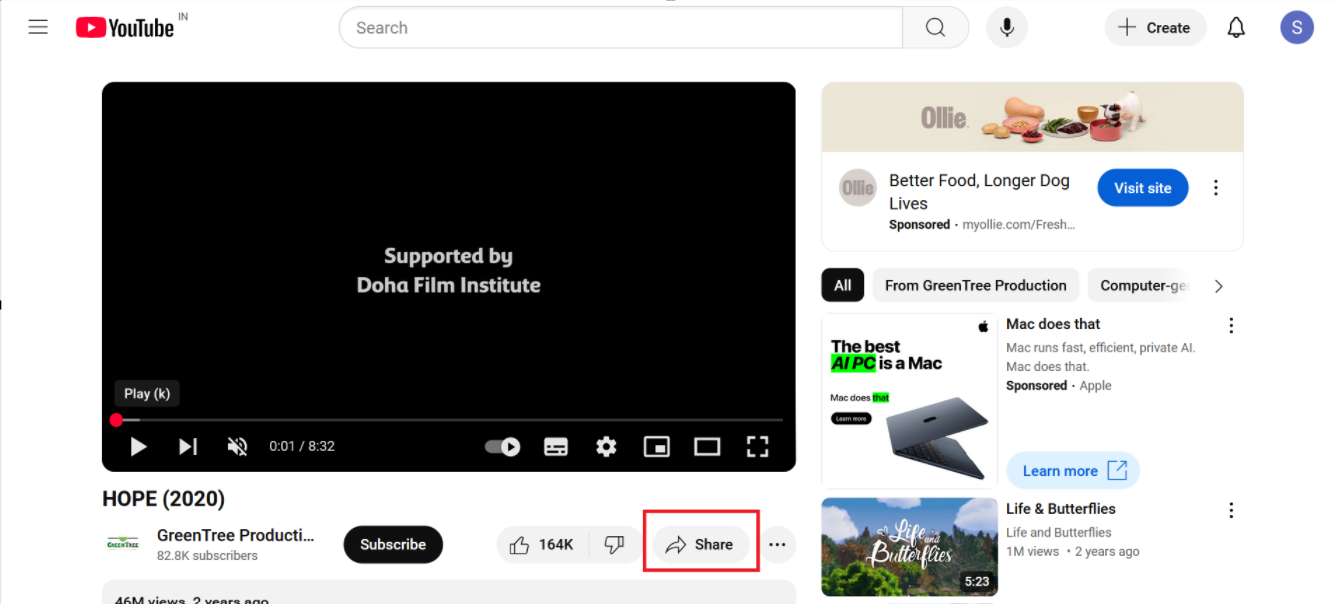Switch to theater mode view
This screenshot has width=1338, height=604.
click(707, 446)
